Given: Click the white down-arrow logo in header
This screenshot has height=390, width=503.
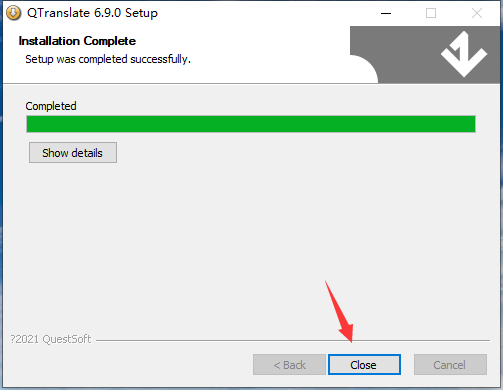Looking at the screenshot, I should 464,54.
